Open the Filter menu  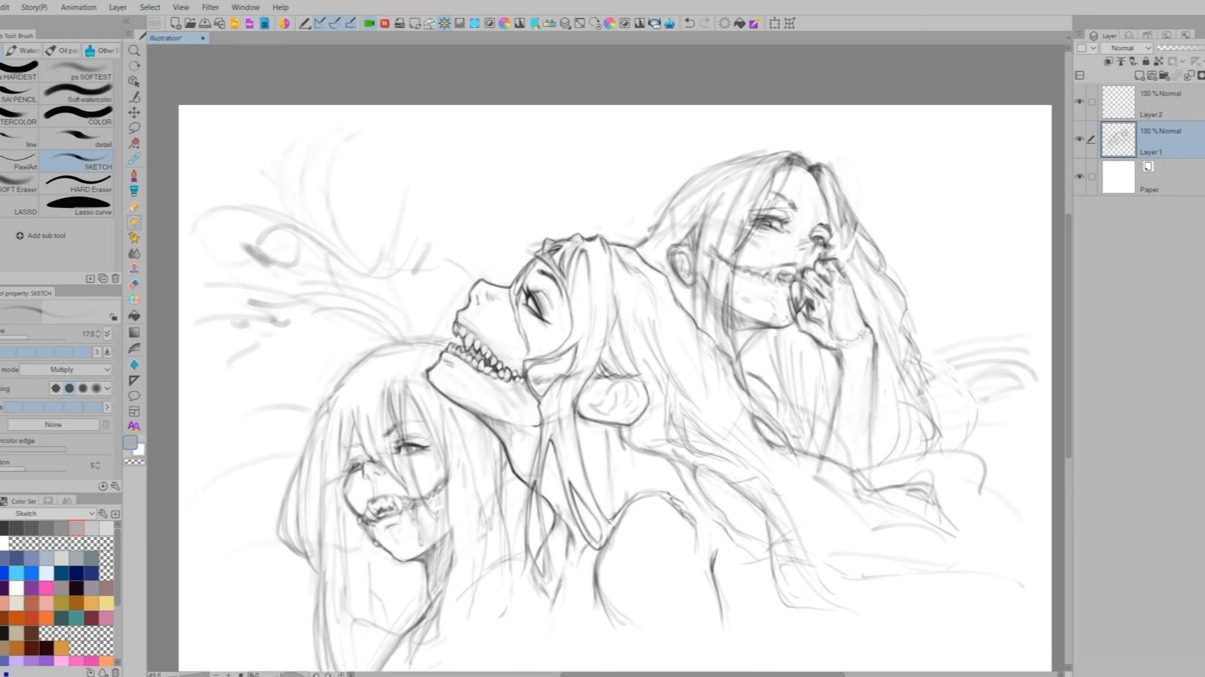[210, 7]
